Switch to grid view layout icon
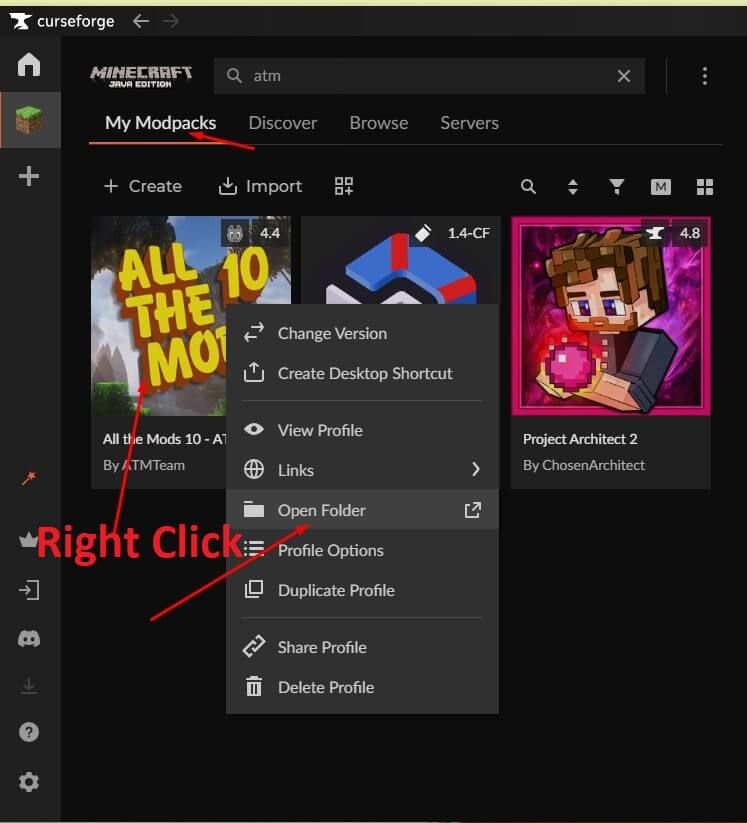Viewport: 747px width, 823px height. [x=704, y=186]
